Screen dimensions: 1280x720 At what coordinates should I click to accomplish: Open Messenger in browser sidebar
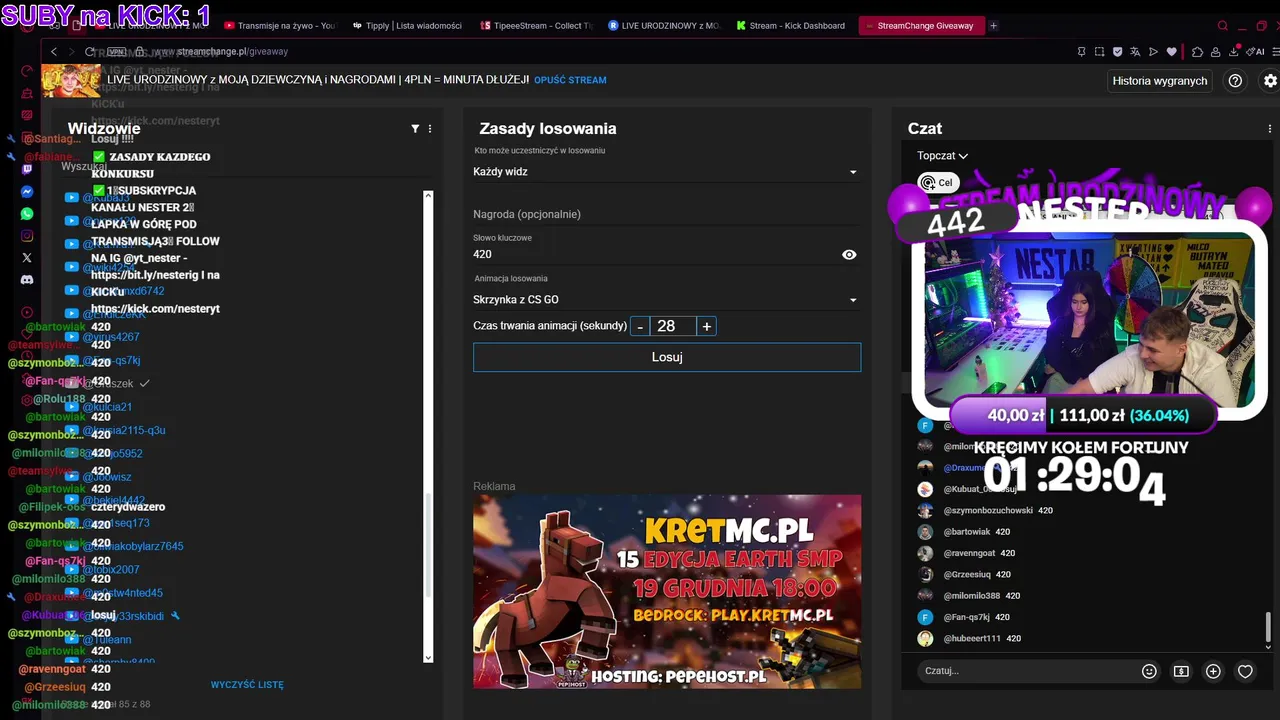[27, 192]
